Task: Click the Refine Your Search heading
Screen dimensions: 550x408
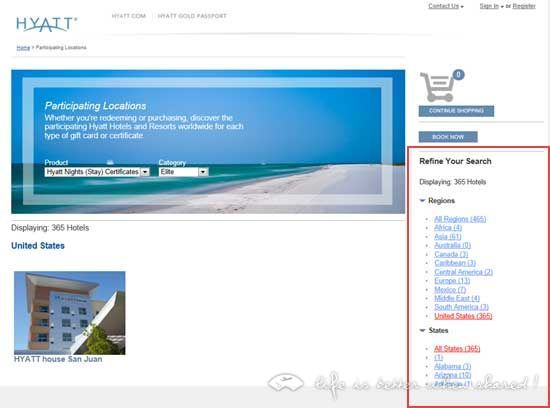Action: pos(455,161)
